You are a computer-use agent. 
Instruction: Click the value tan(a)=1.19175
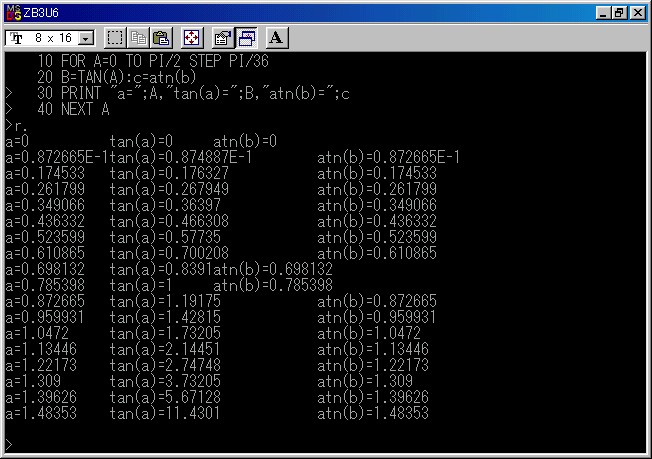click(165, 301)
